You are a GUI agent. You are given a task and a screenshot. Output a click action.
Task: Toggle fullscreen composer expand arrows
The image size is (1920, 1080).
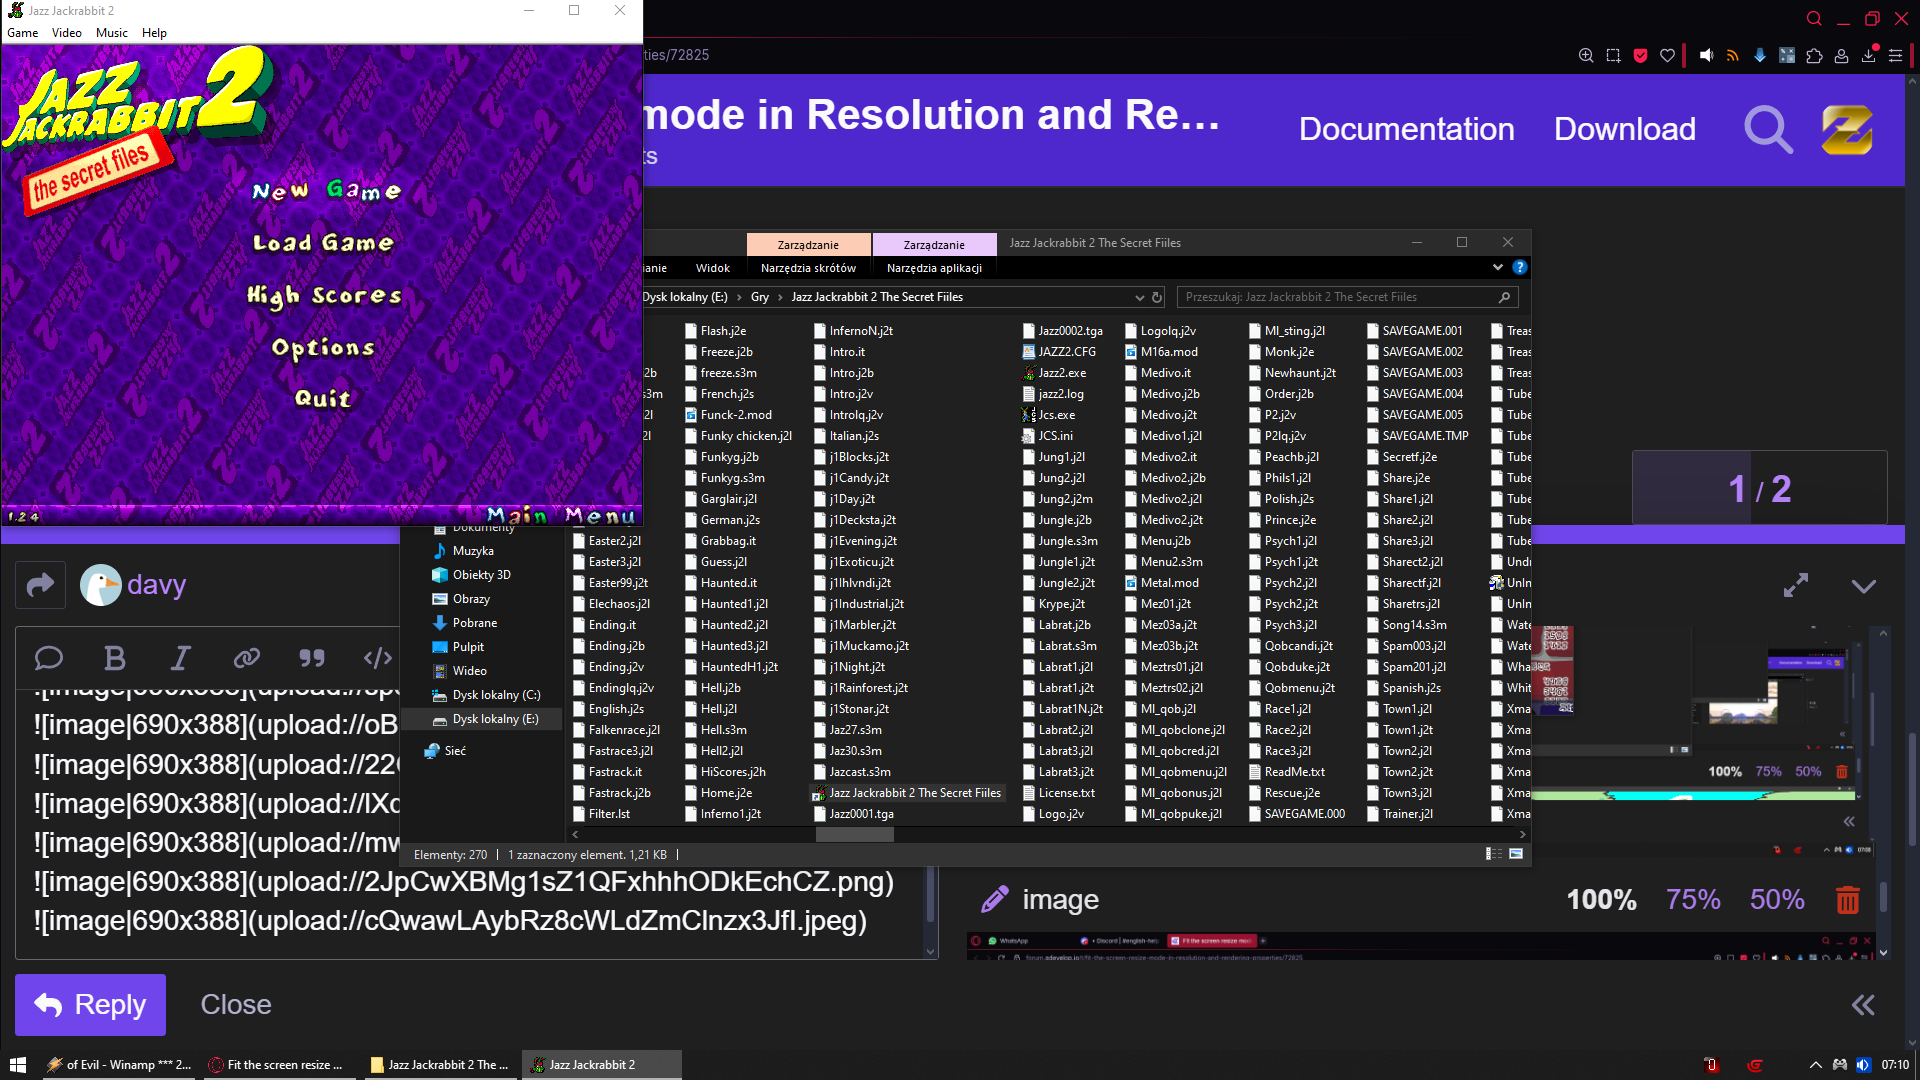pos(1796,586)
